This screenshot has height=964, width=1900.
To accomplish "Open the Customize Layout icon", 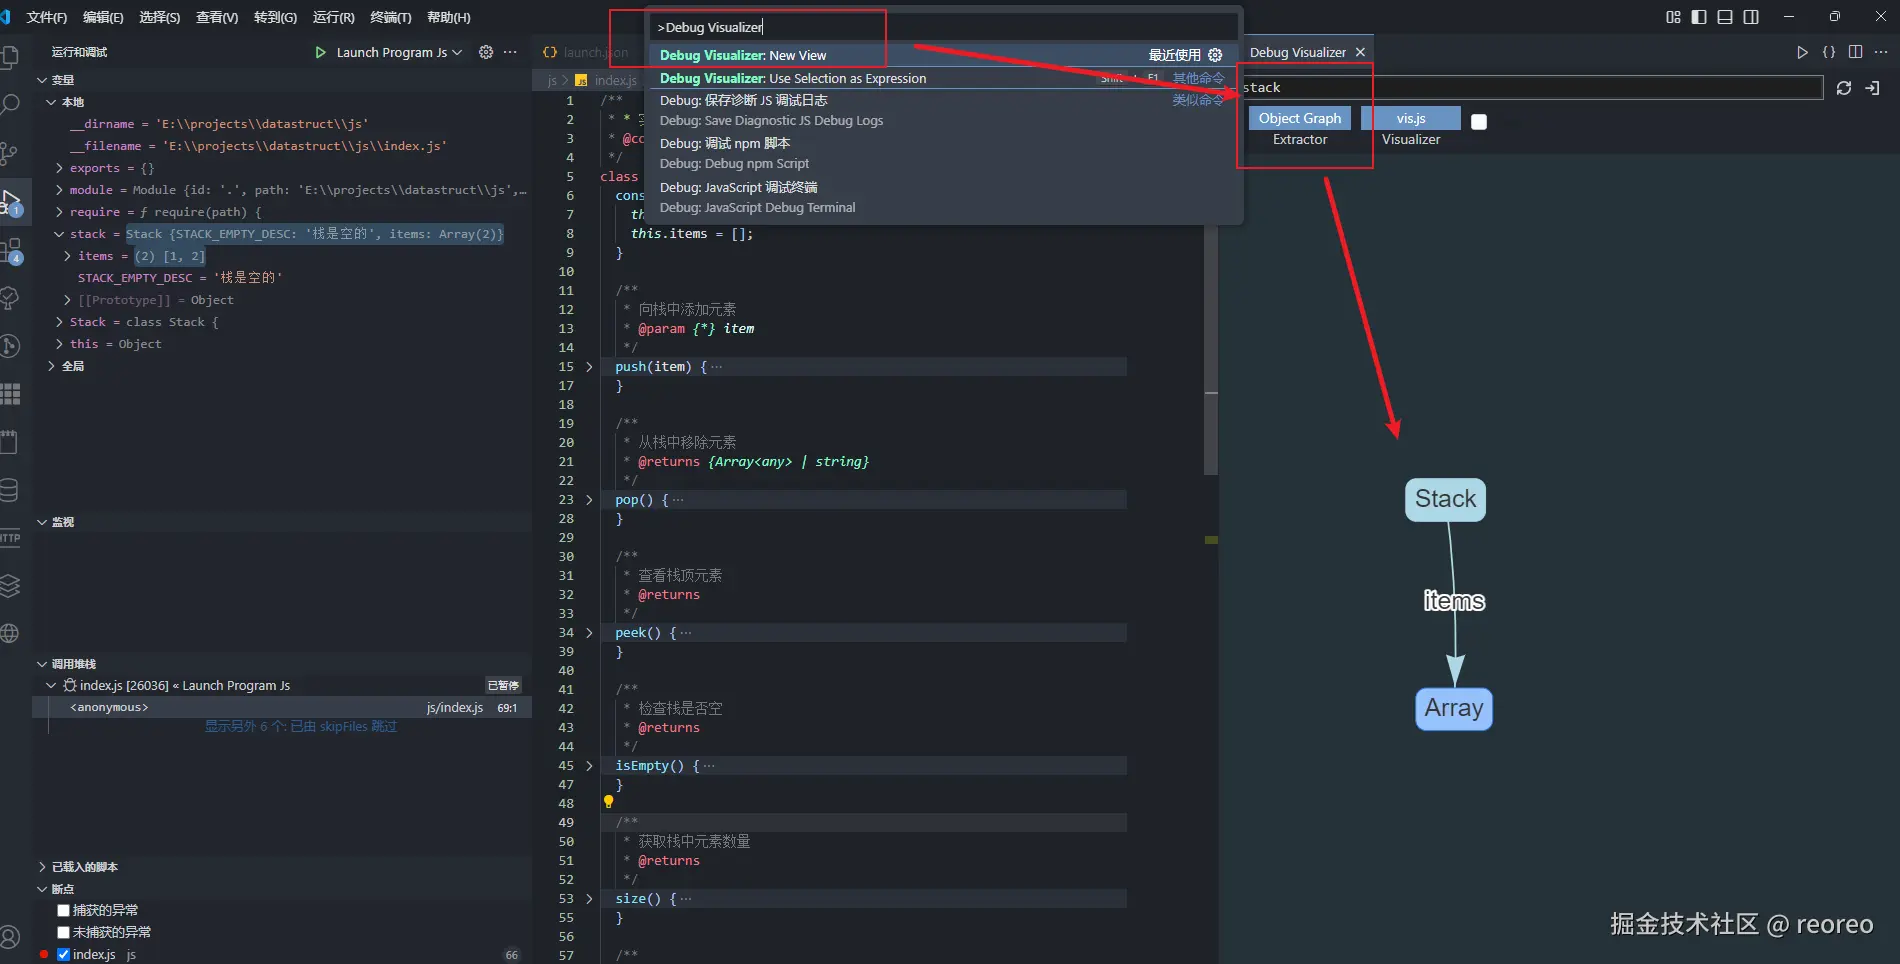I will [1673, 17].
